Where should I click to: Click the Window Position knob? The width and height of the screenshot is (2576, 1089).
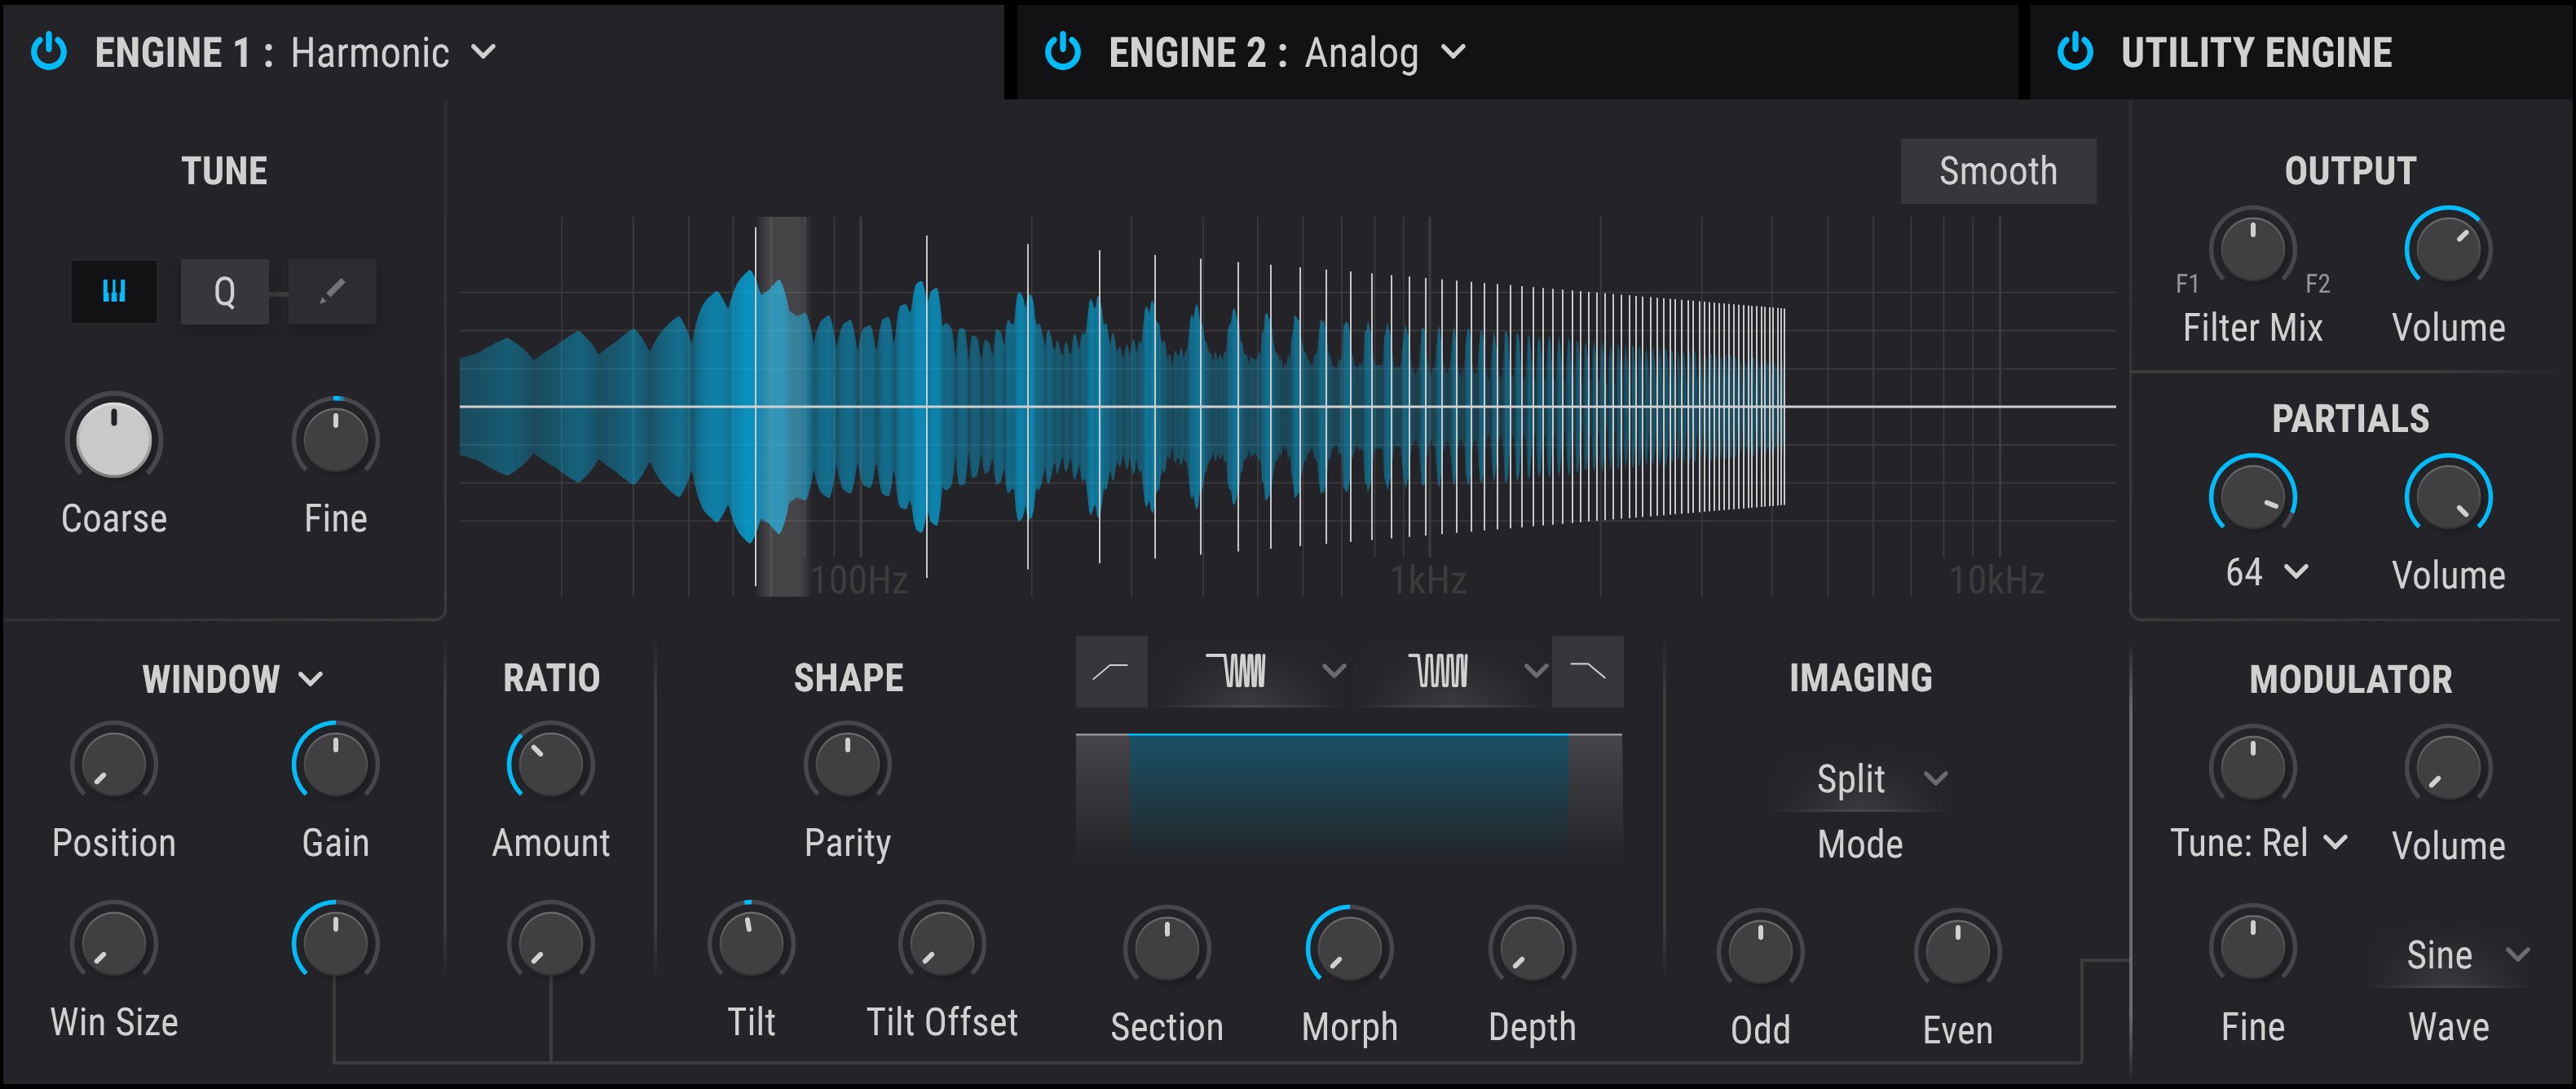[114, 764]
